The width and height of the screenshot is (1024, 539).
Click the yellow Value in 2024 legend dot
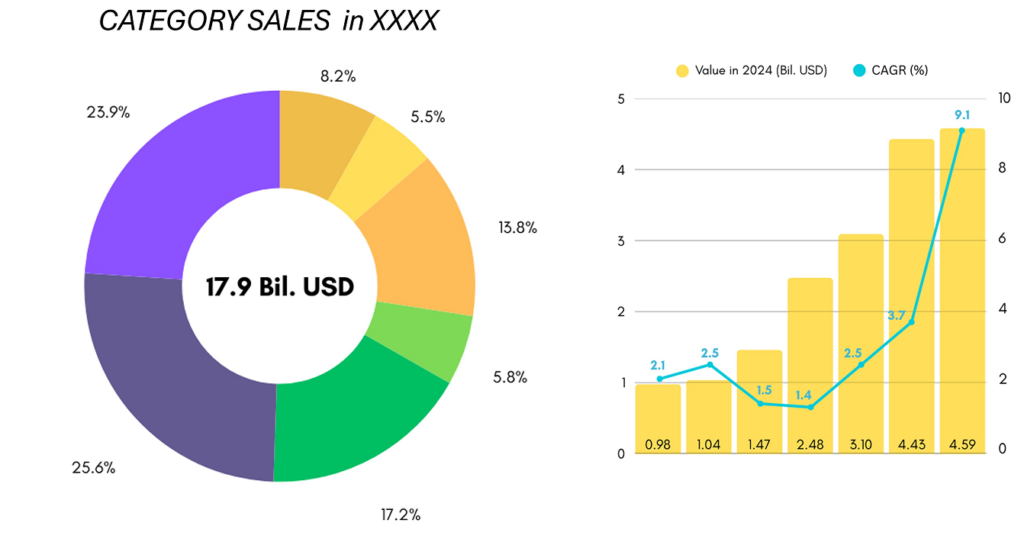pos(682,71)
